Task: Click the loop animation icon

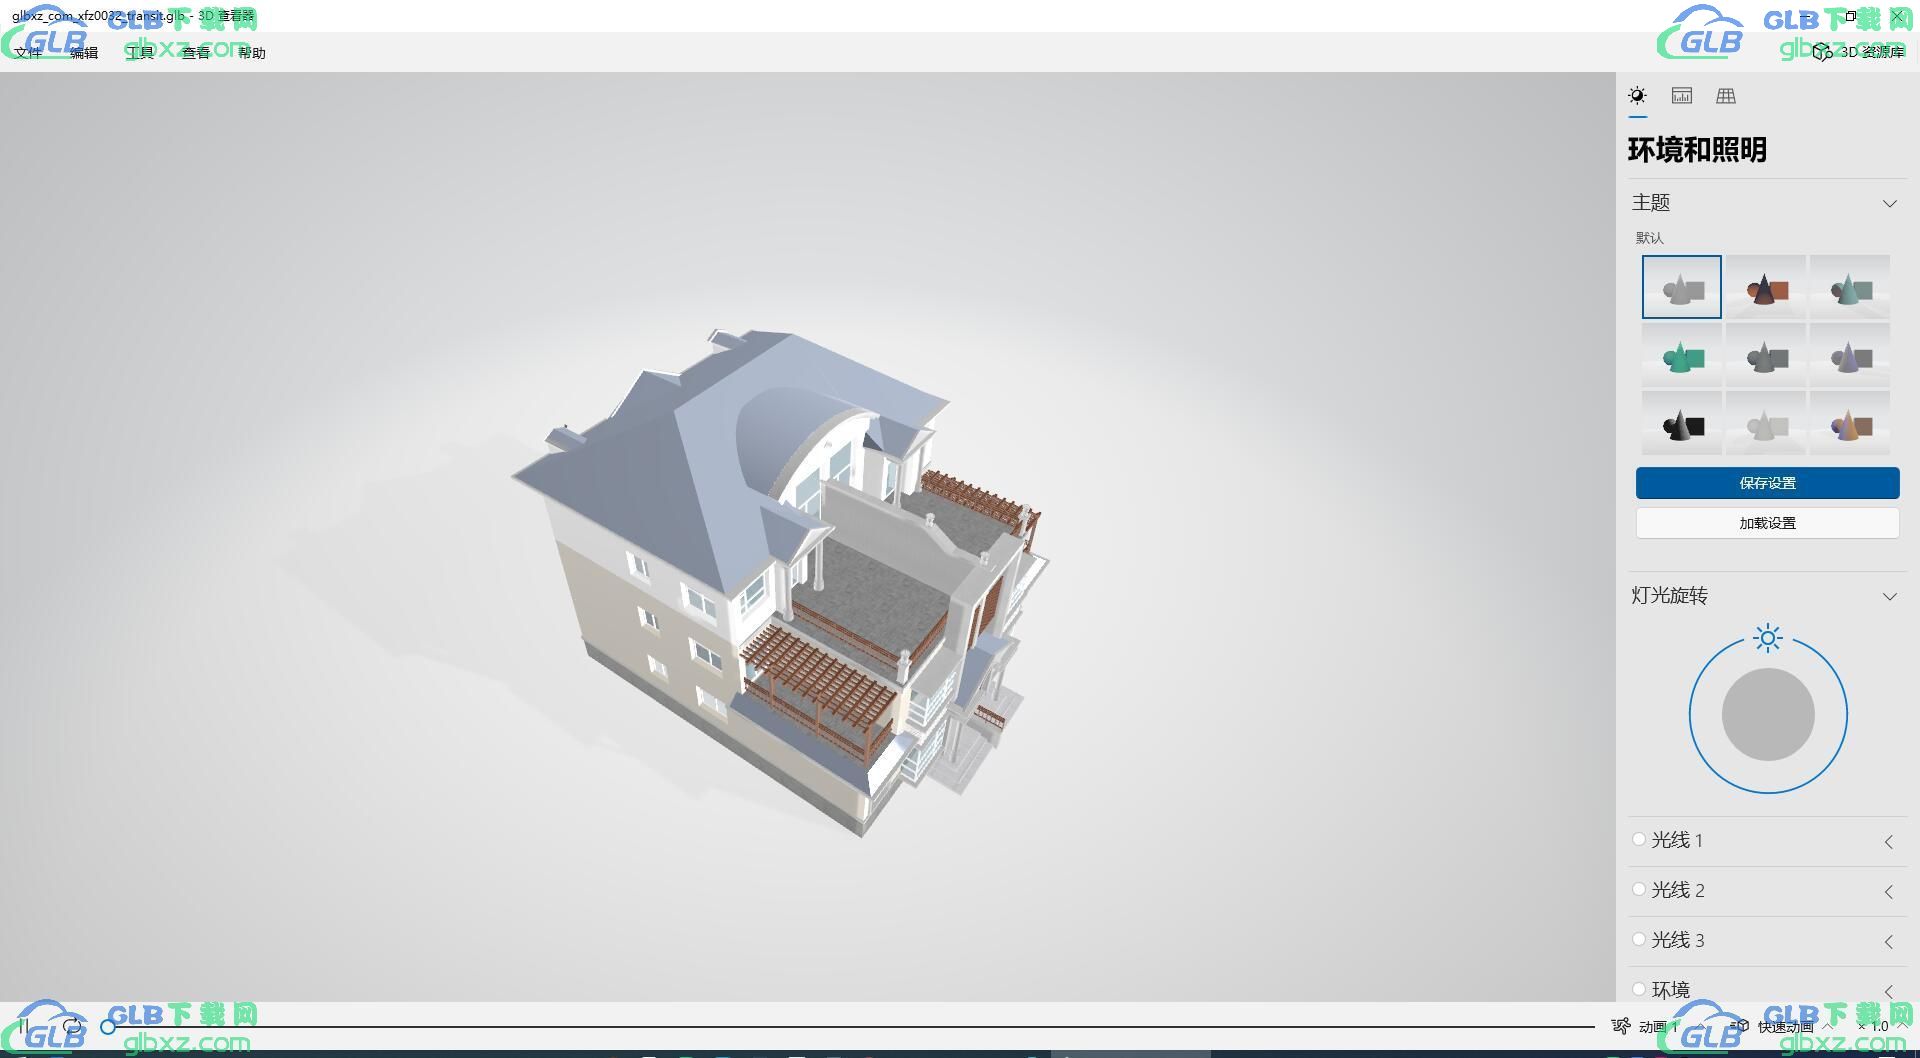Action: click(x=72, y=1026)
